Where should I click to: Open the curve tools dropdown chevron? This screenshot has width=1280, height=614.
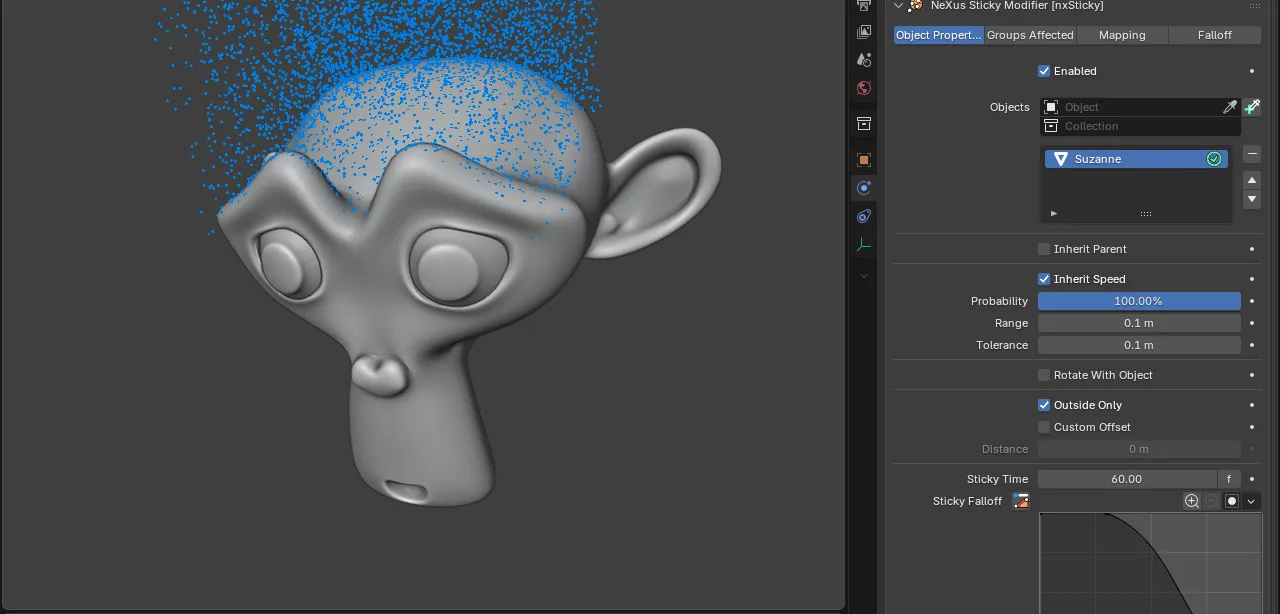1251,501
